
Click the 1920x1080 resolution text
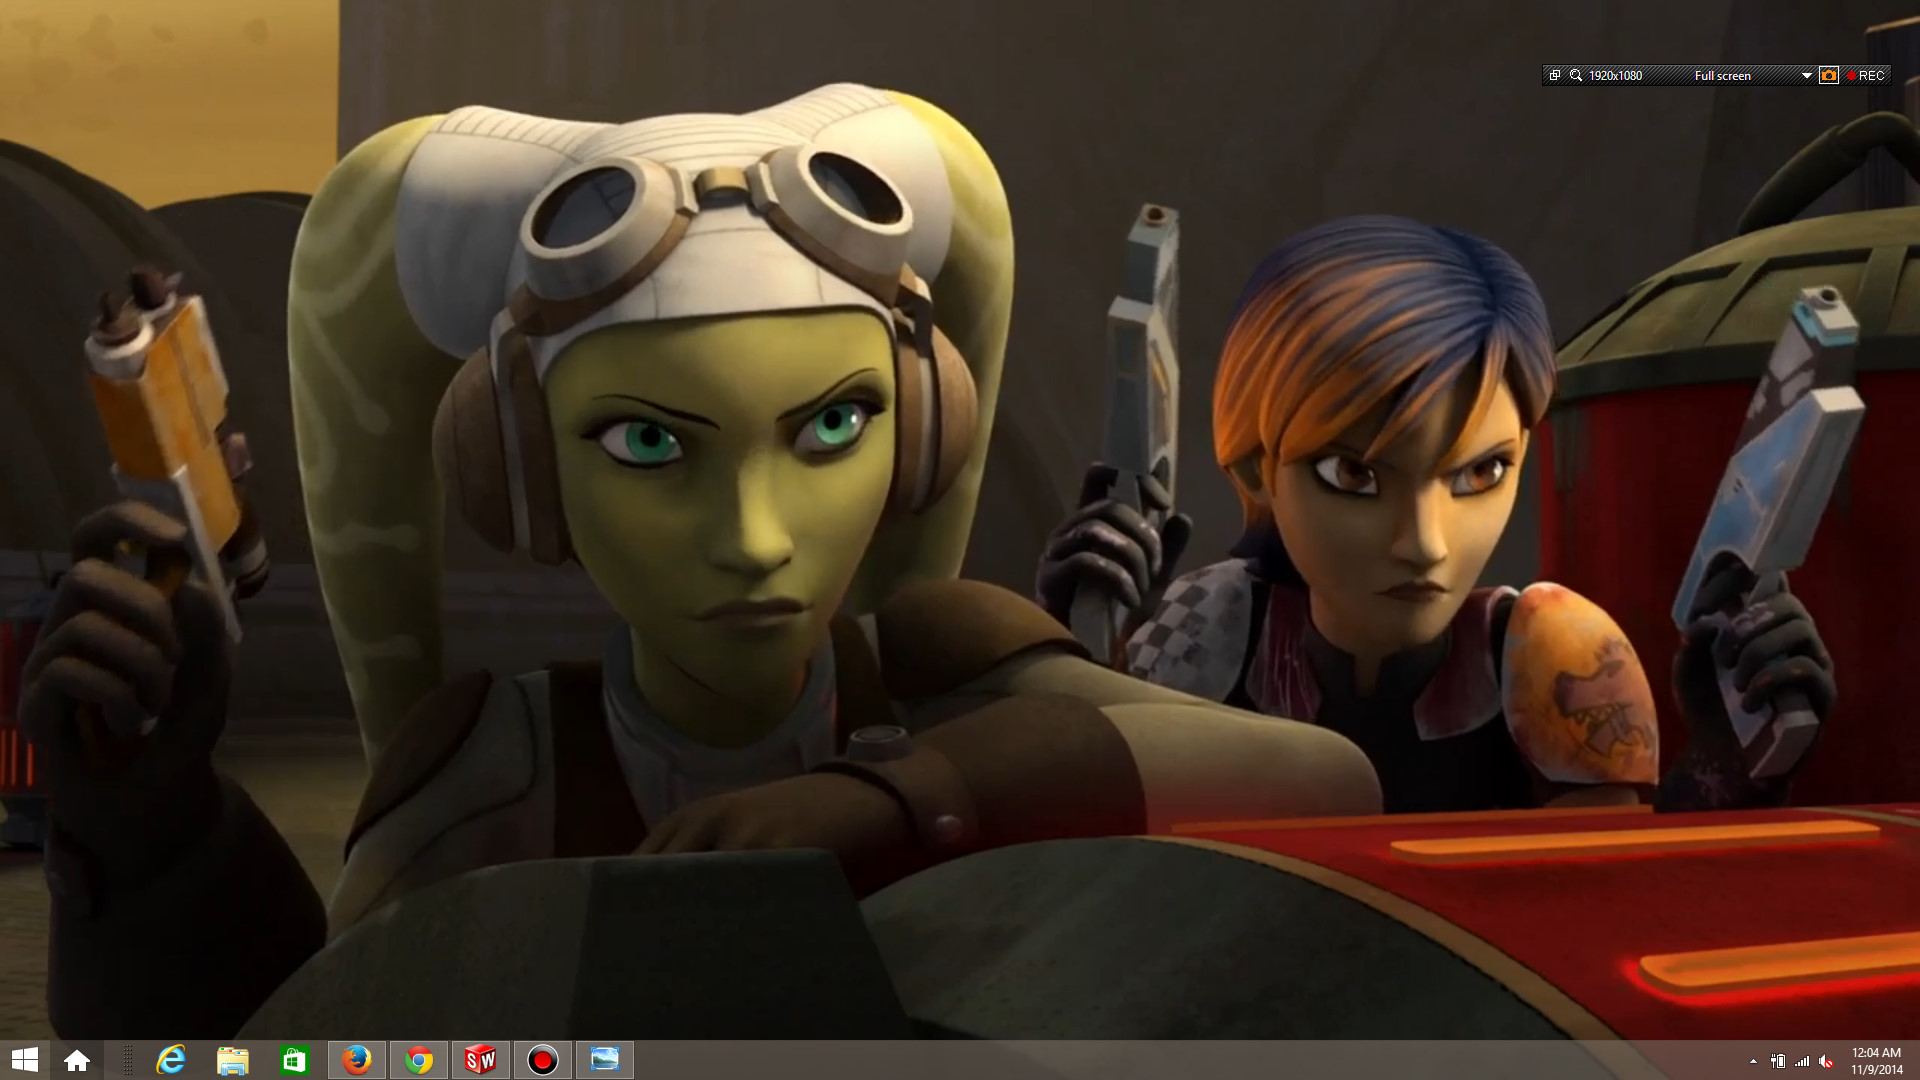[1615, 76]
